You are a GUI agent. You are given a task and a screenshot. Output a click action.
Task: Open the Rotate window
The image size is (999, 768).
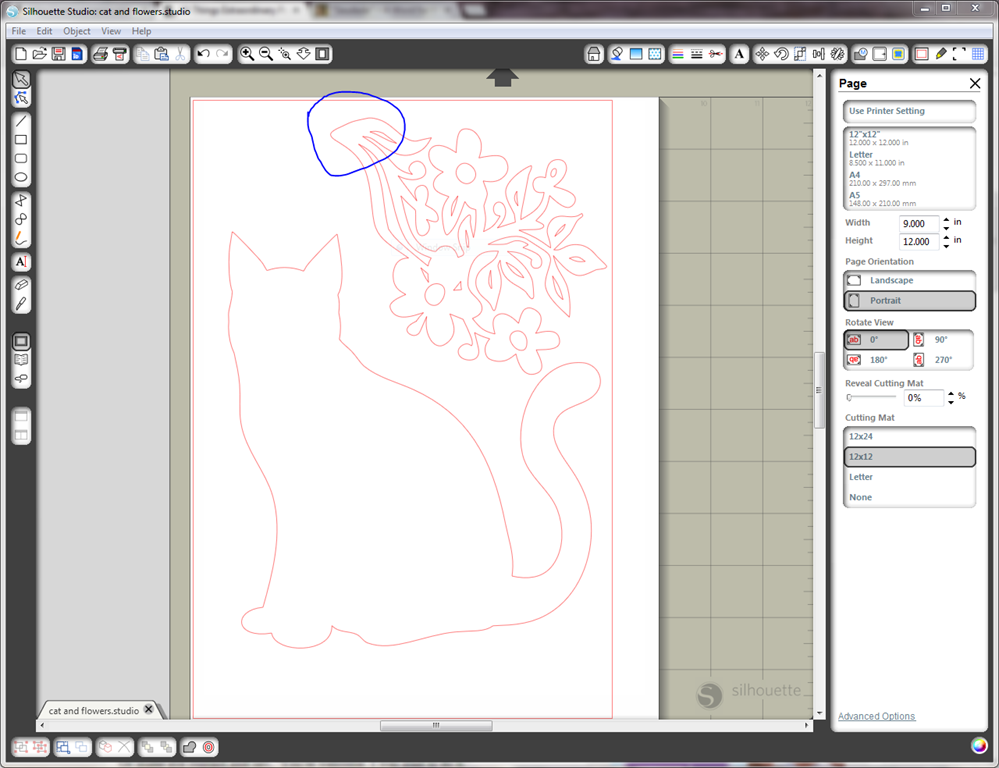(781, 54)
